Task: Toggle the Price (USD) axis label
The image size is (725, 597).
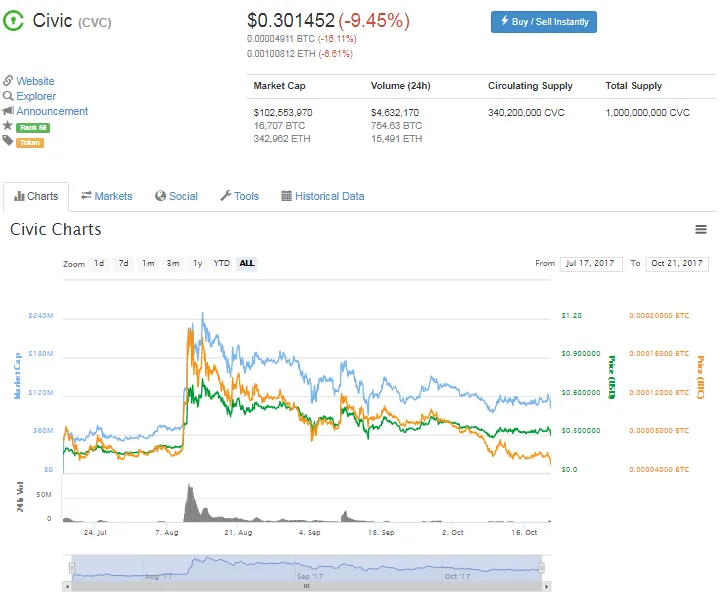Action: point(612,377)
